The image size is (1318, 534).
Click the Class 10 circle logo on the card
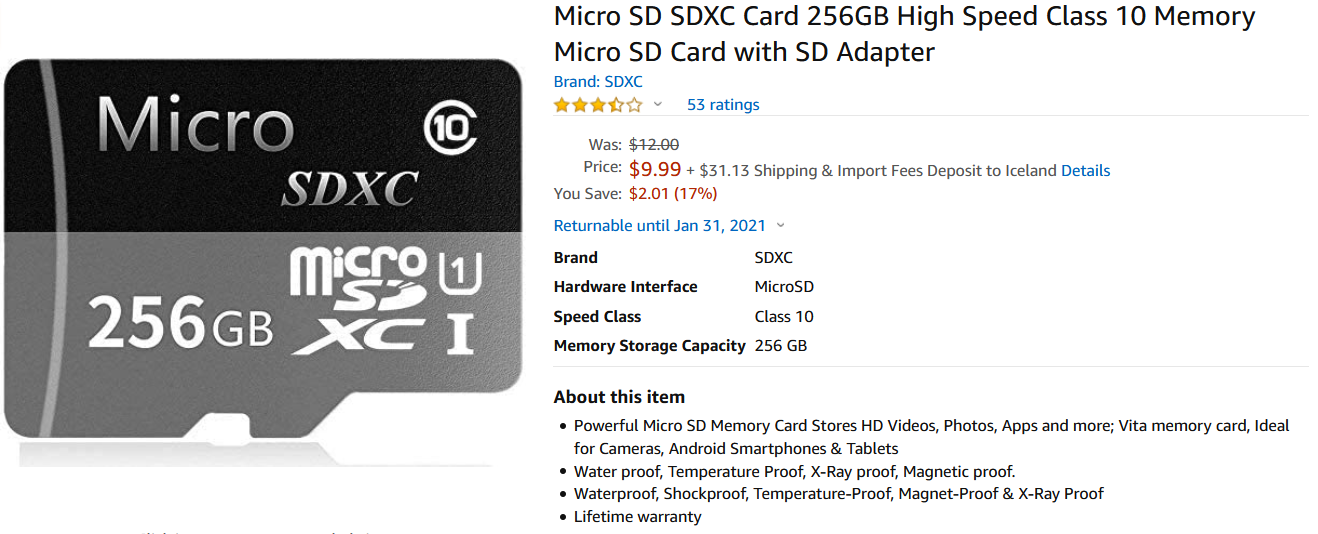450,129
